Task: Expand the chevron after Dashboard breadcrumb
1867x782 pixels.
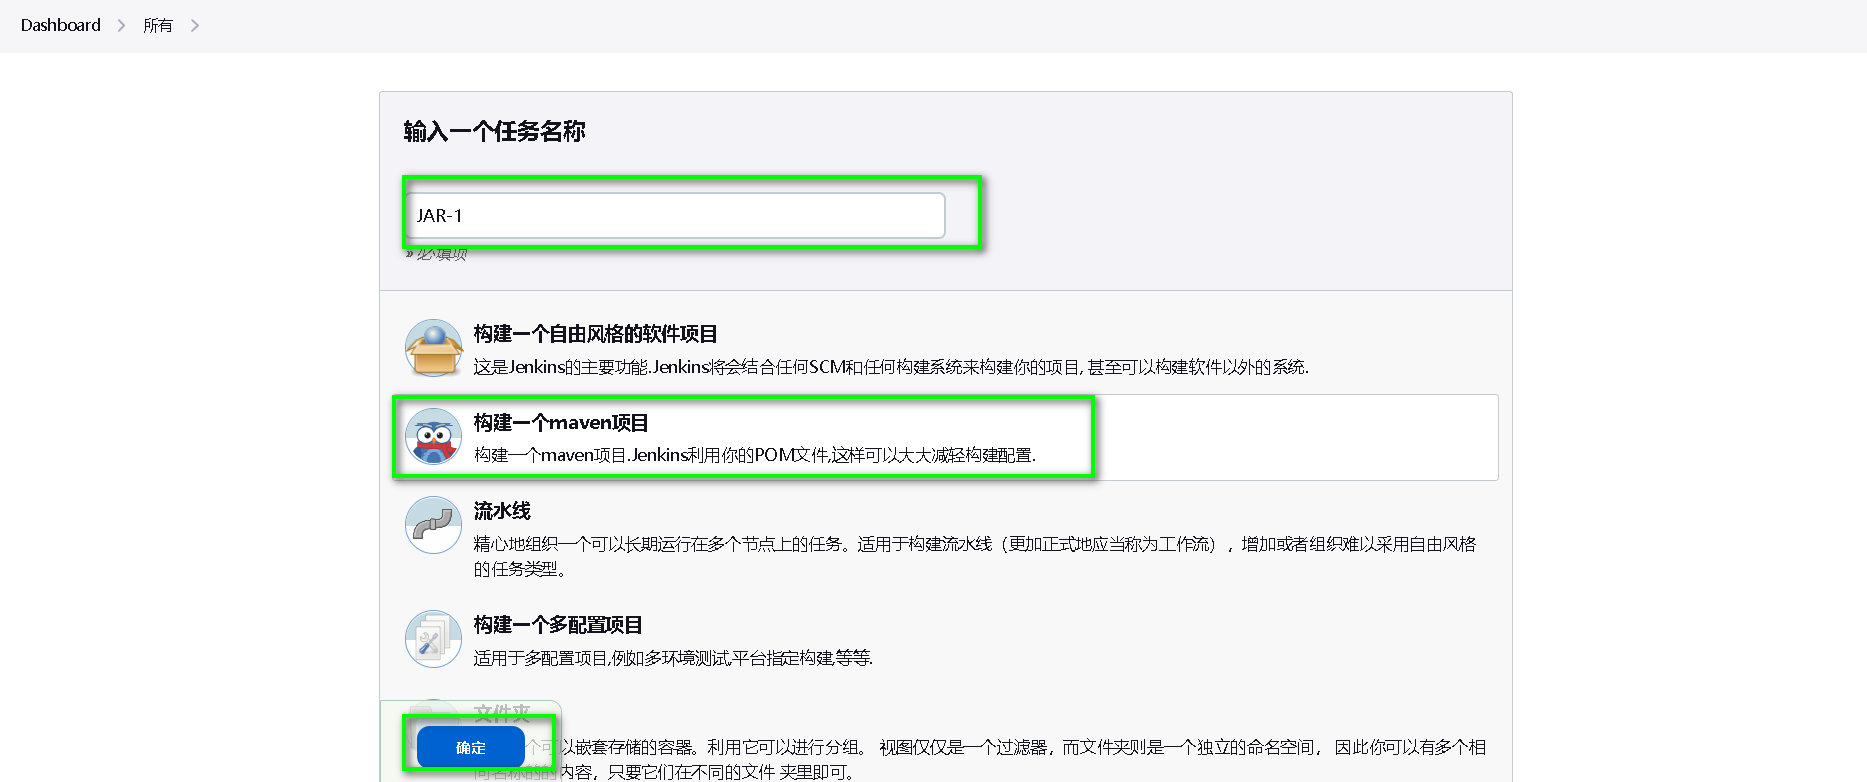Action: [122, 25]
